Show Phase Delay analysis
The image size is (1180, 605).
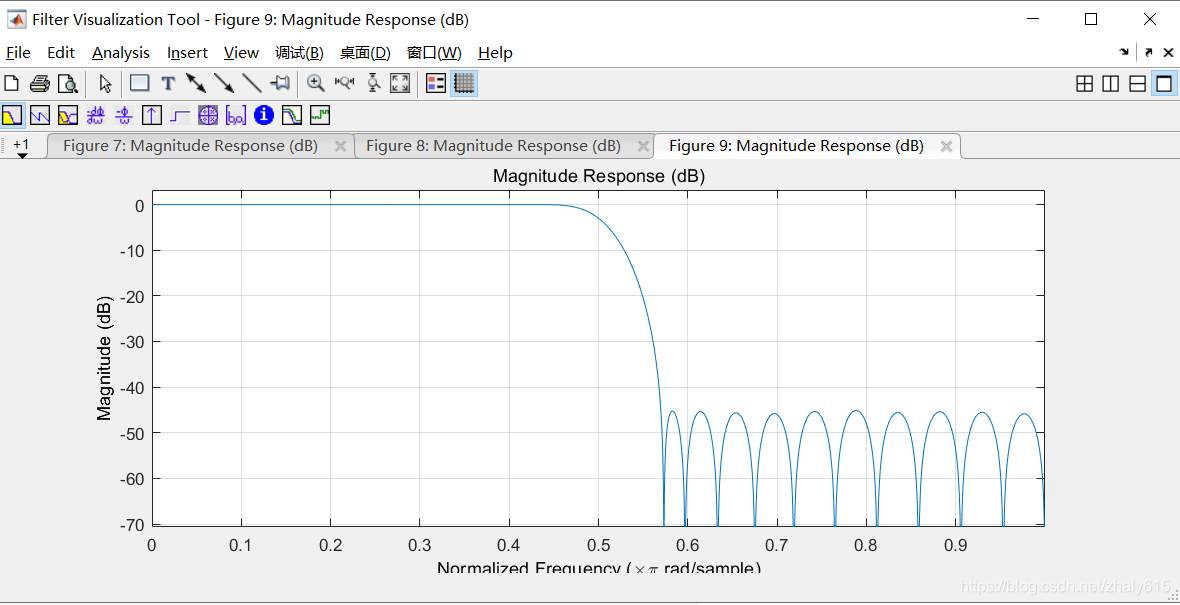(x=124, y=115)
